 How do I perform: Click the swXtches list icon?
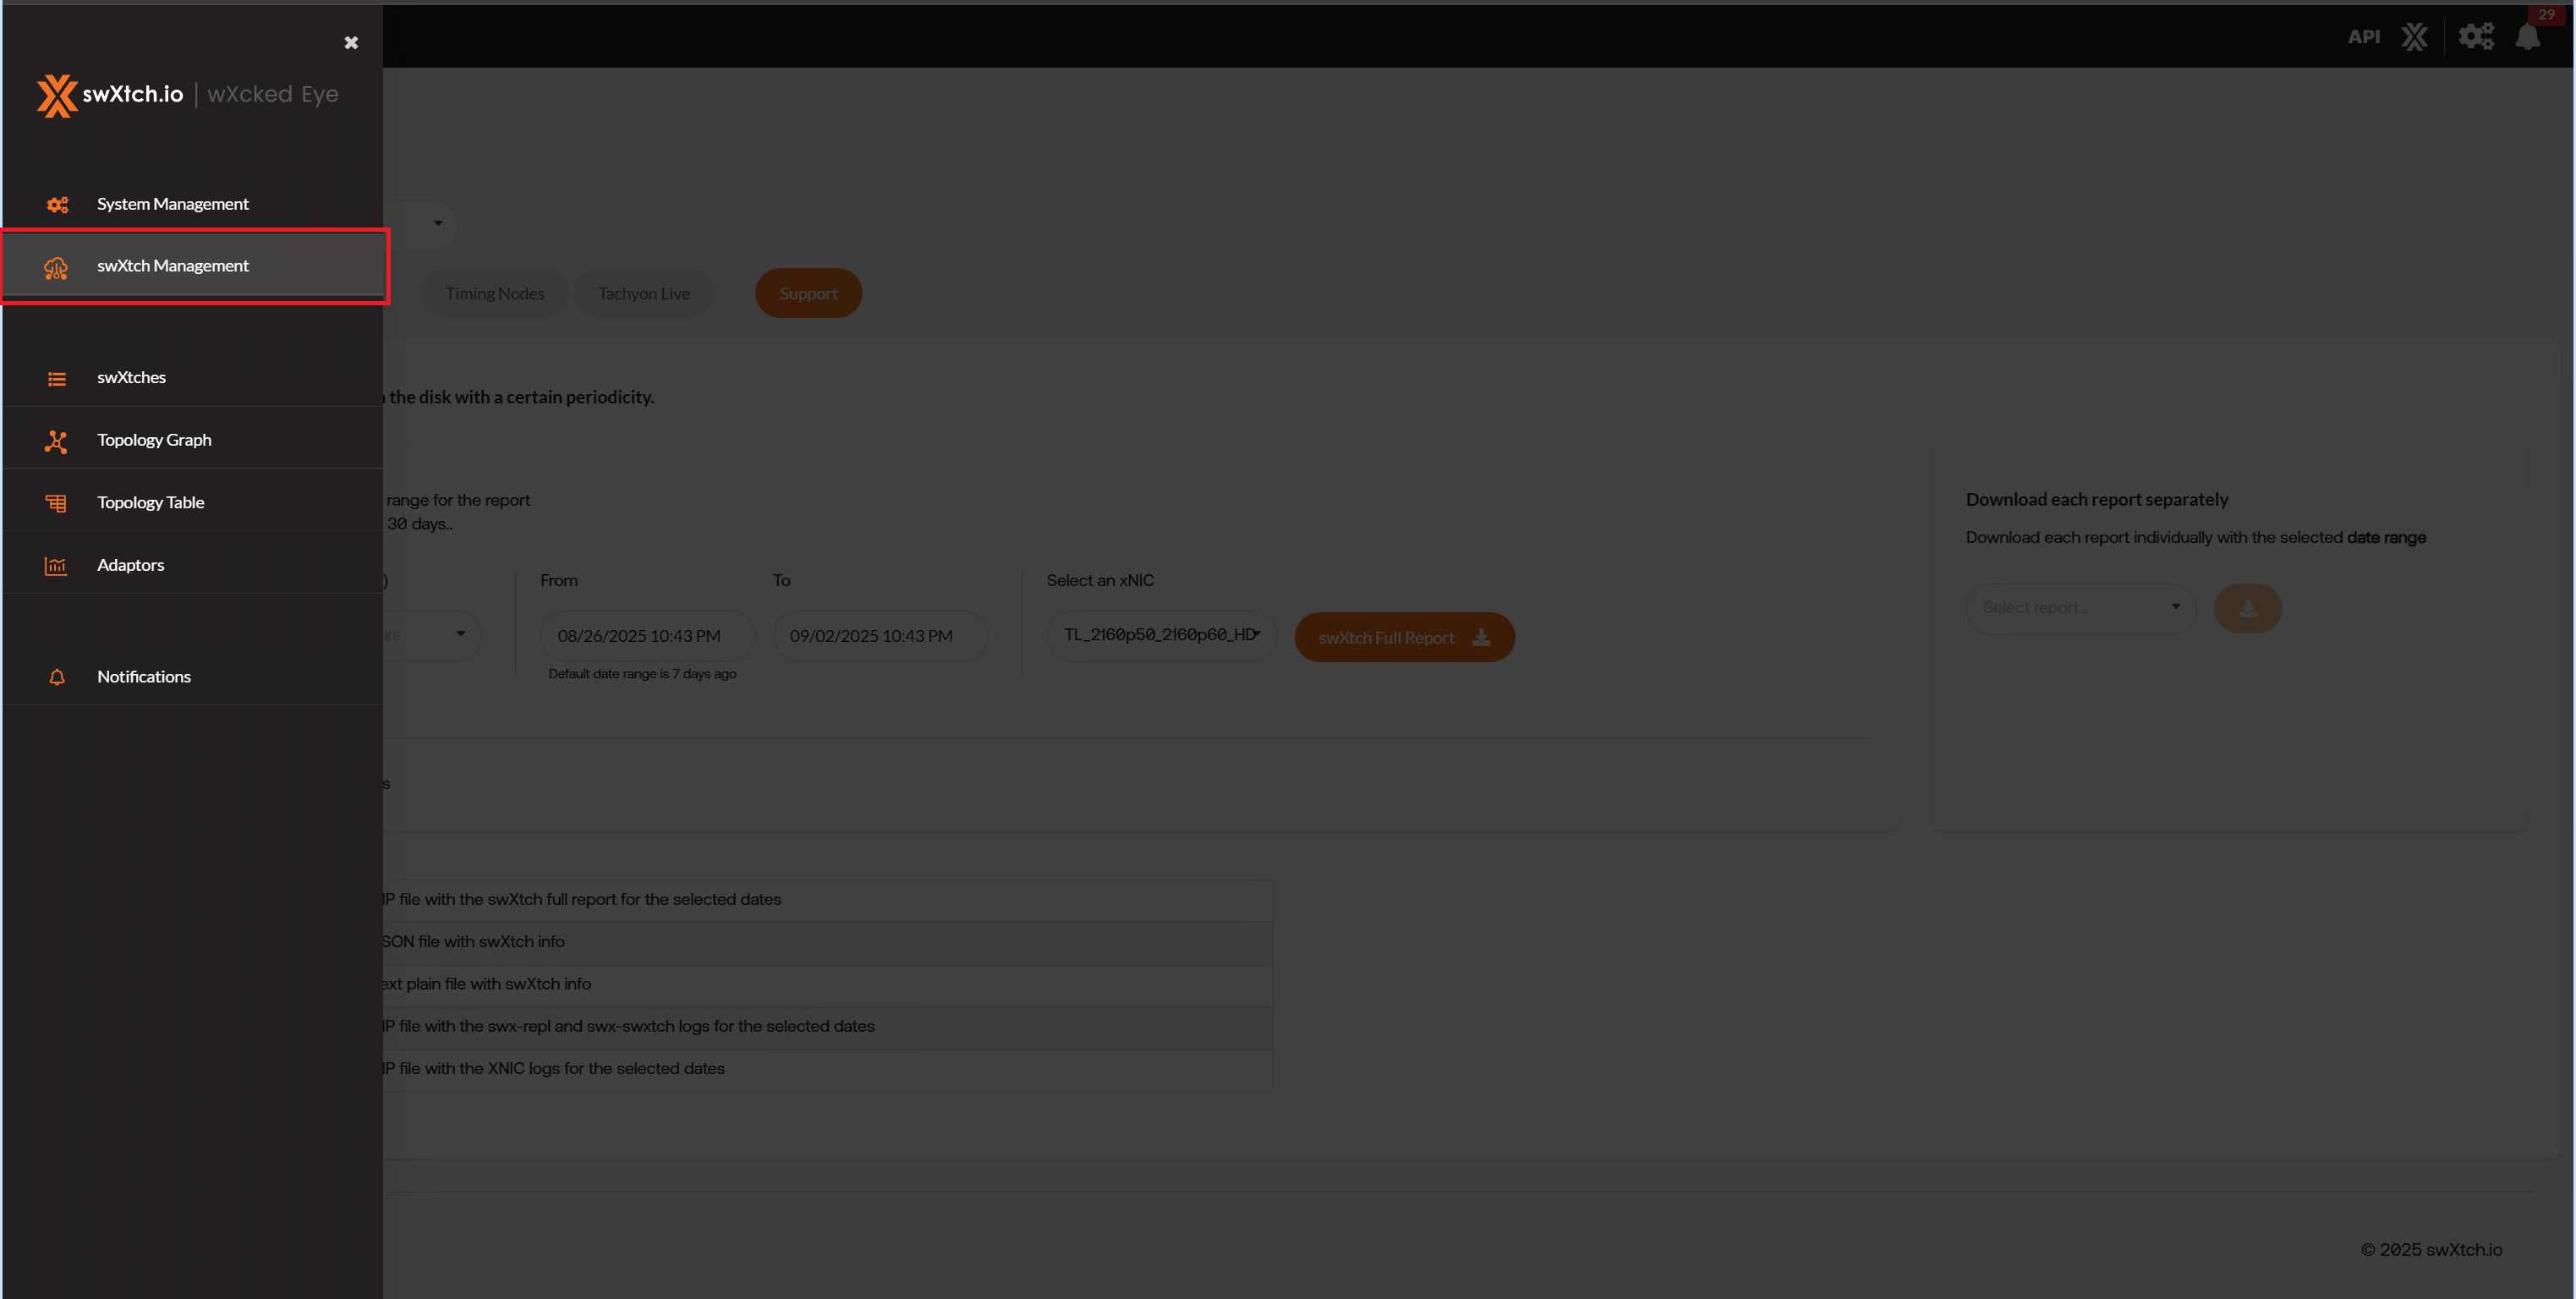57,379
